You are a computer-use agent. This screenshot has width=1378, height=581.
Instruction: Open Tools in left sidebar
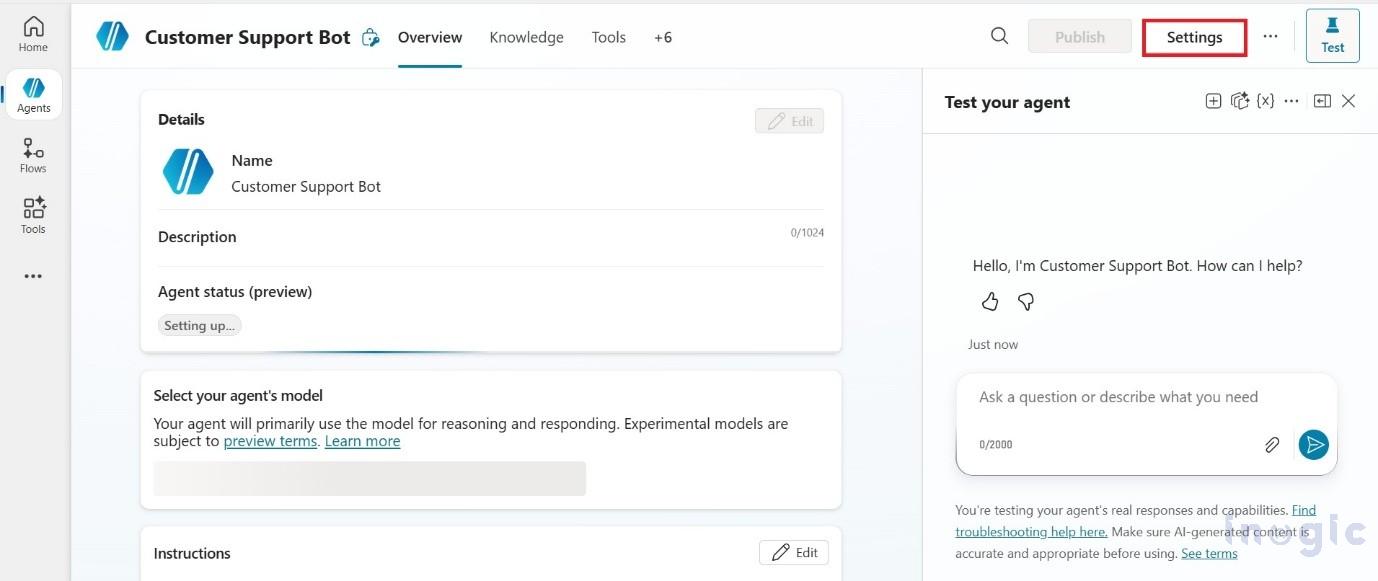[33, 216]
